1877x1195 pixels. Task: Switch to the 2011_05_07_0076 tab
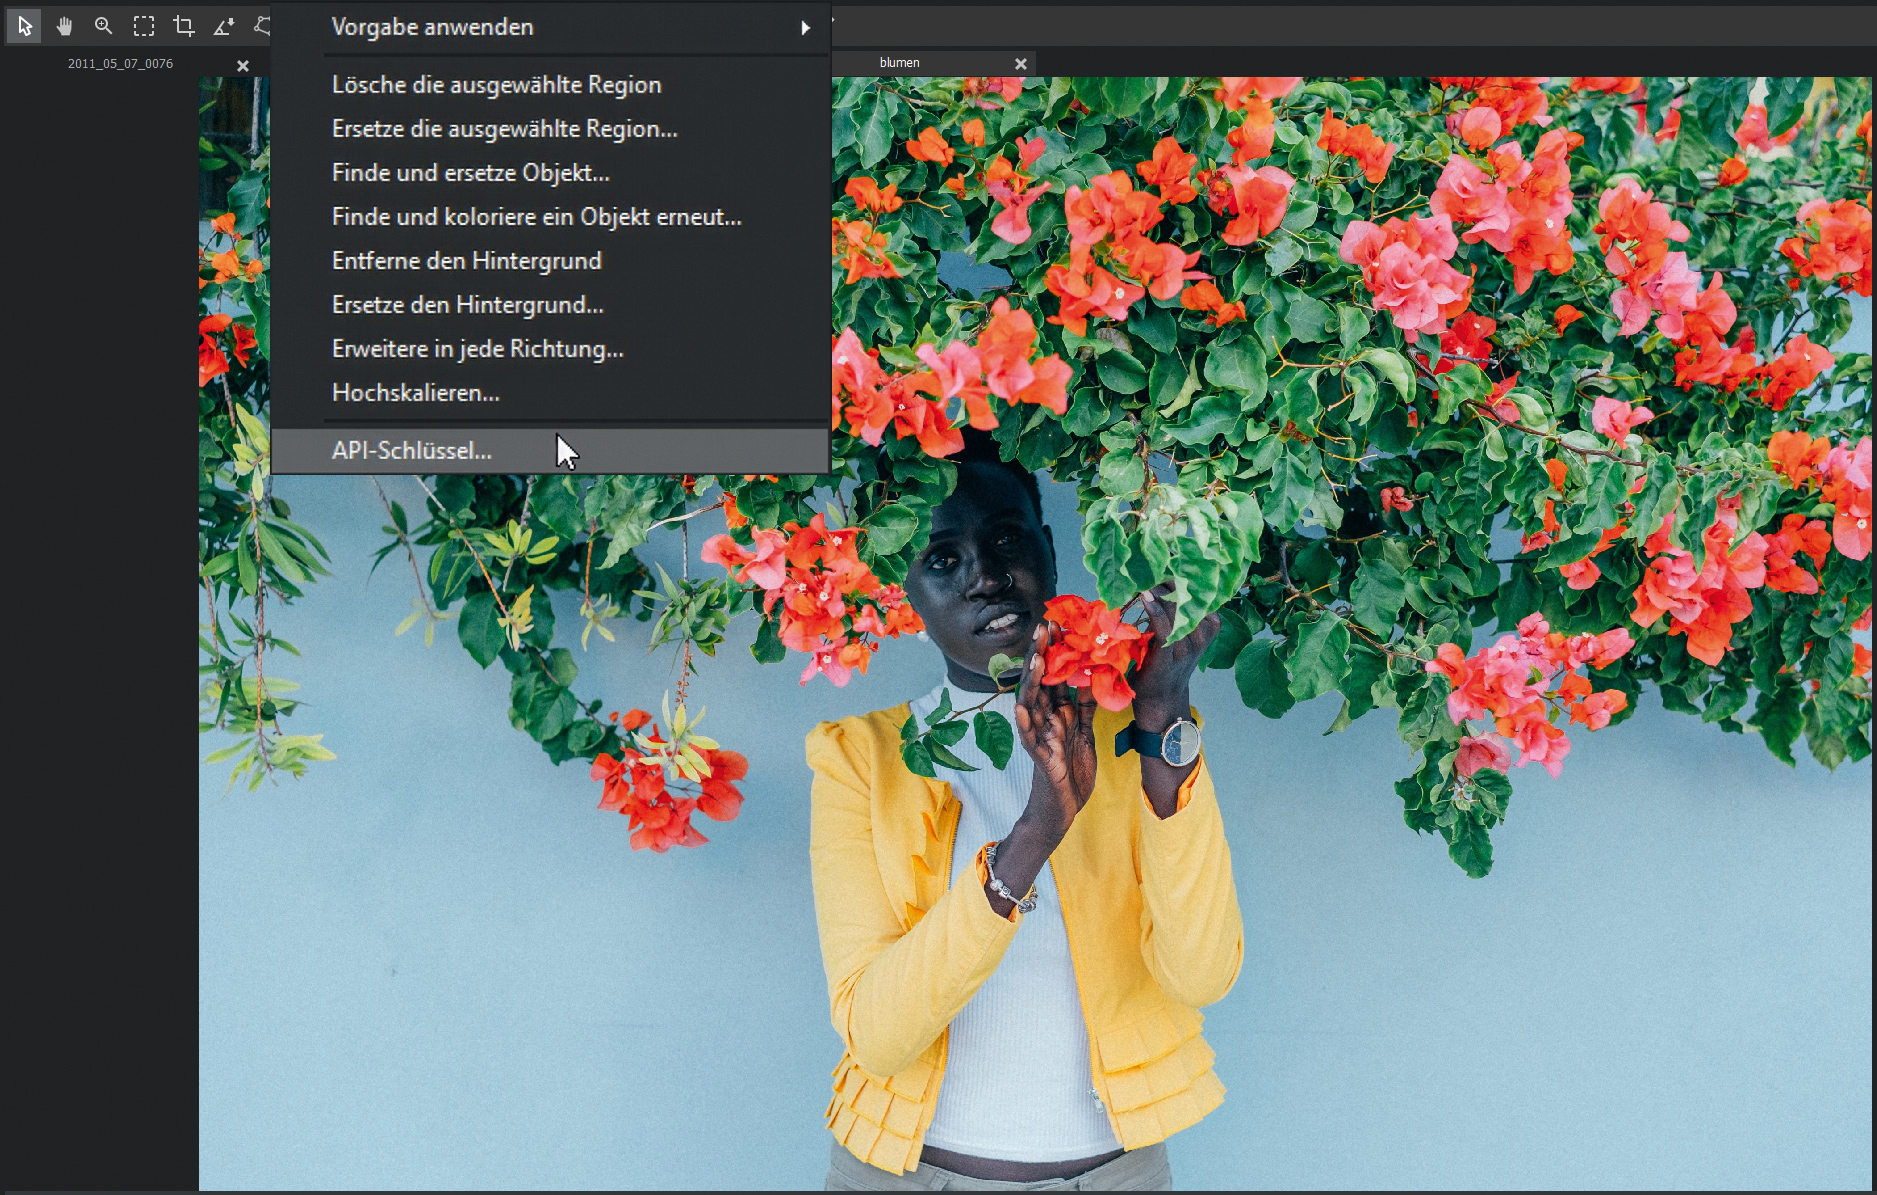pos(120,64)
